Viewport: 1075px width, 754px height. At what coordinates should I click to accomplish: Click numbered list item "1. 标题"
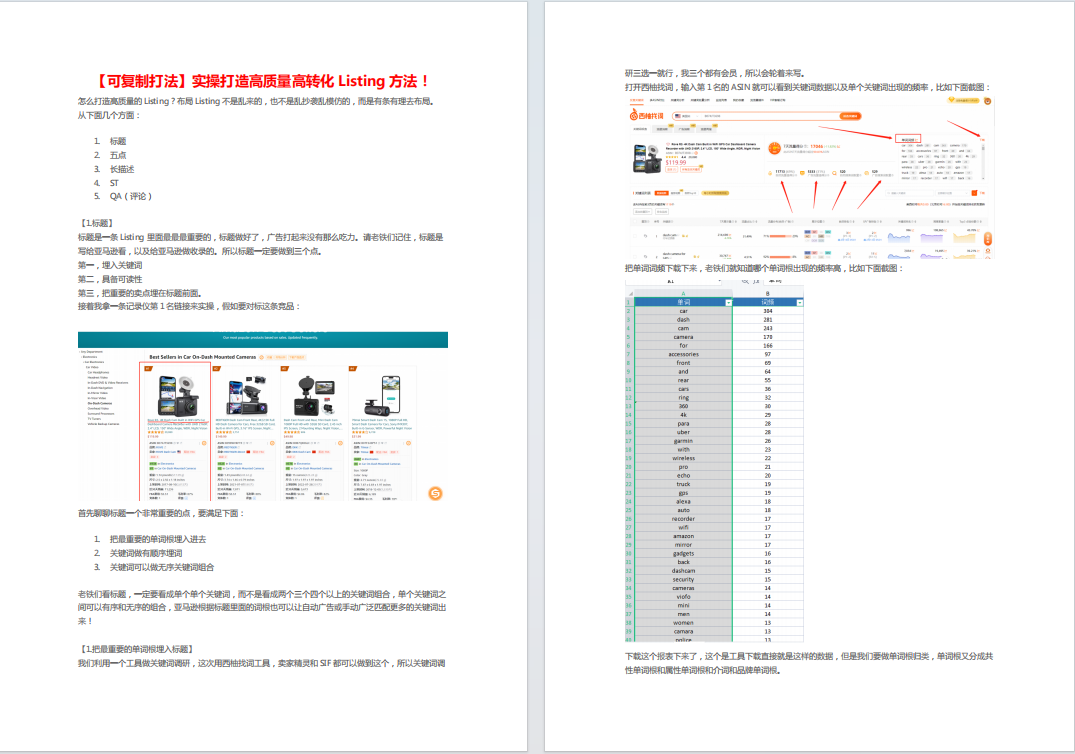[110, 141]
